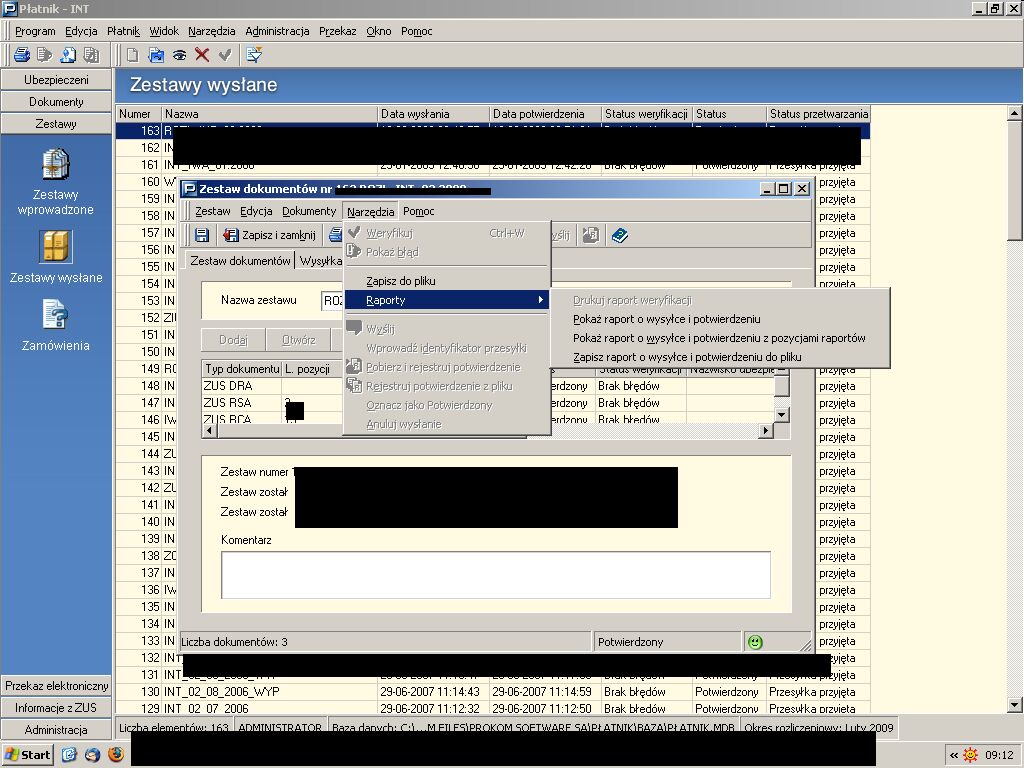The width and height of the screenshot is (1024, 768).
Task: Sort list by Data wysłania column header
Action: (434, 114)
